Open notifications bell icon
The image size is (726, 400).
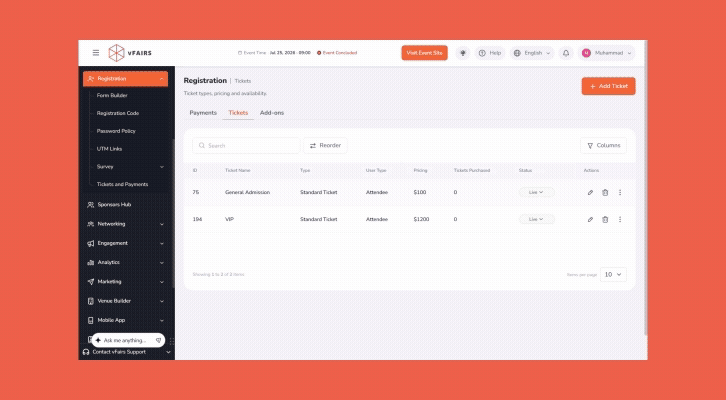click(x=566, y=53)
